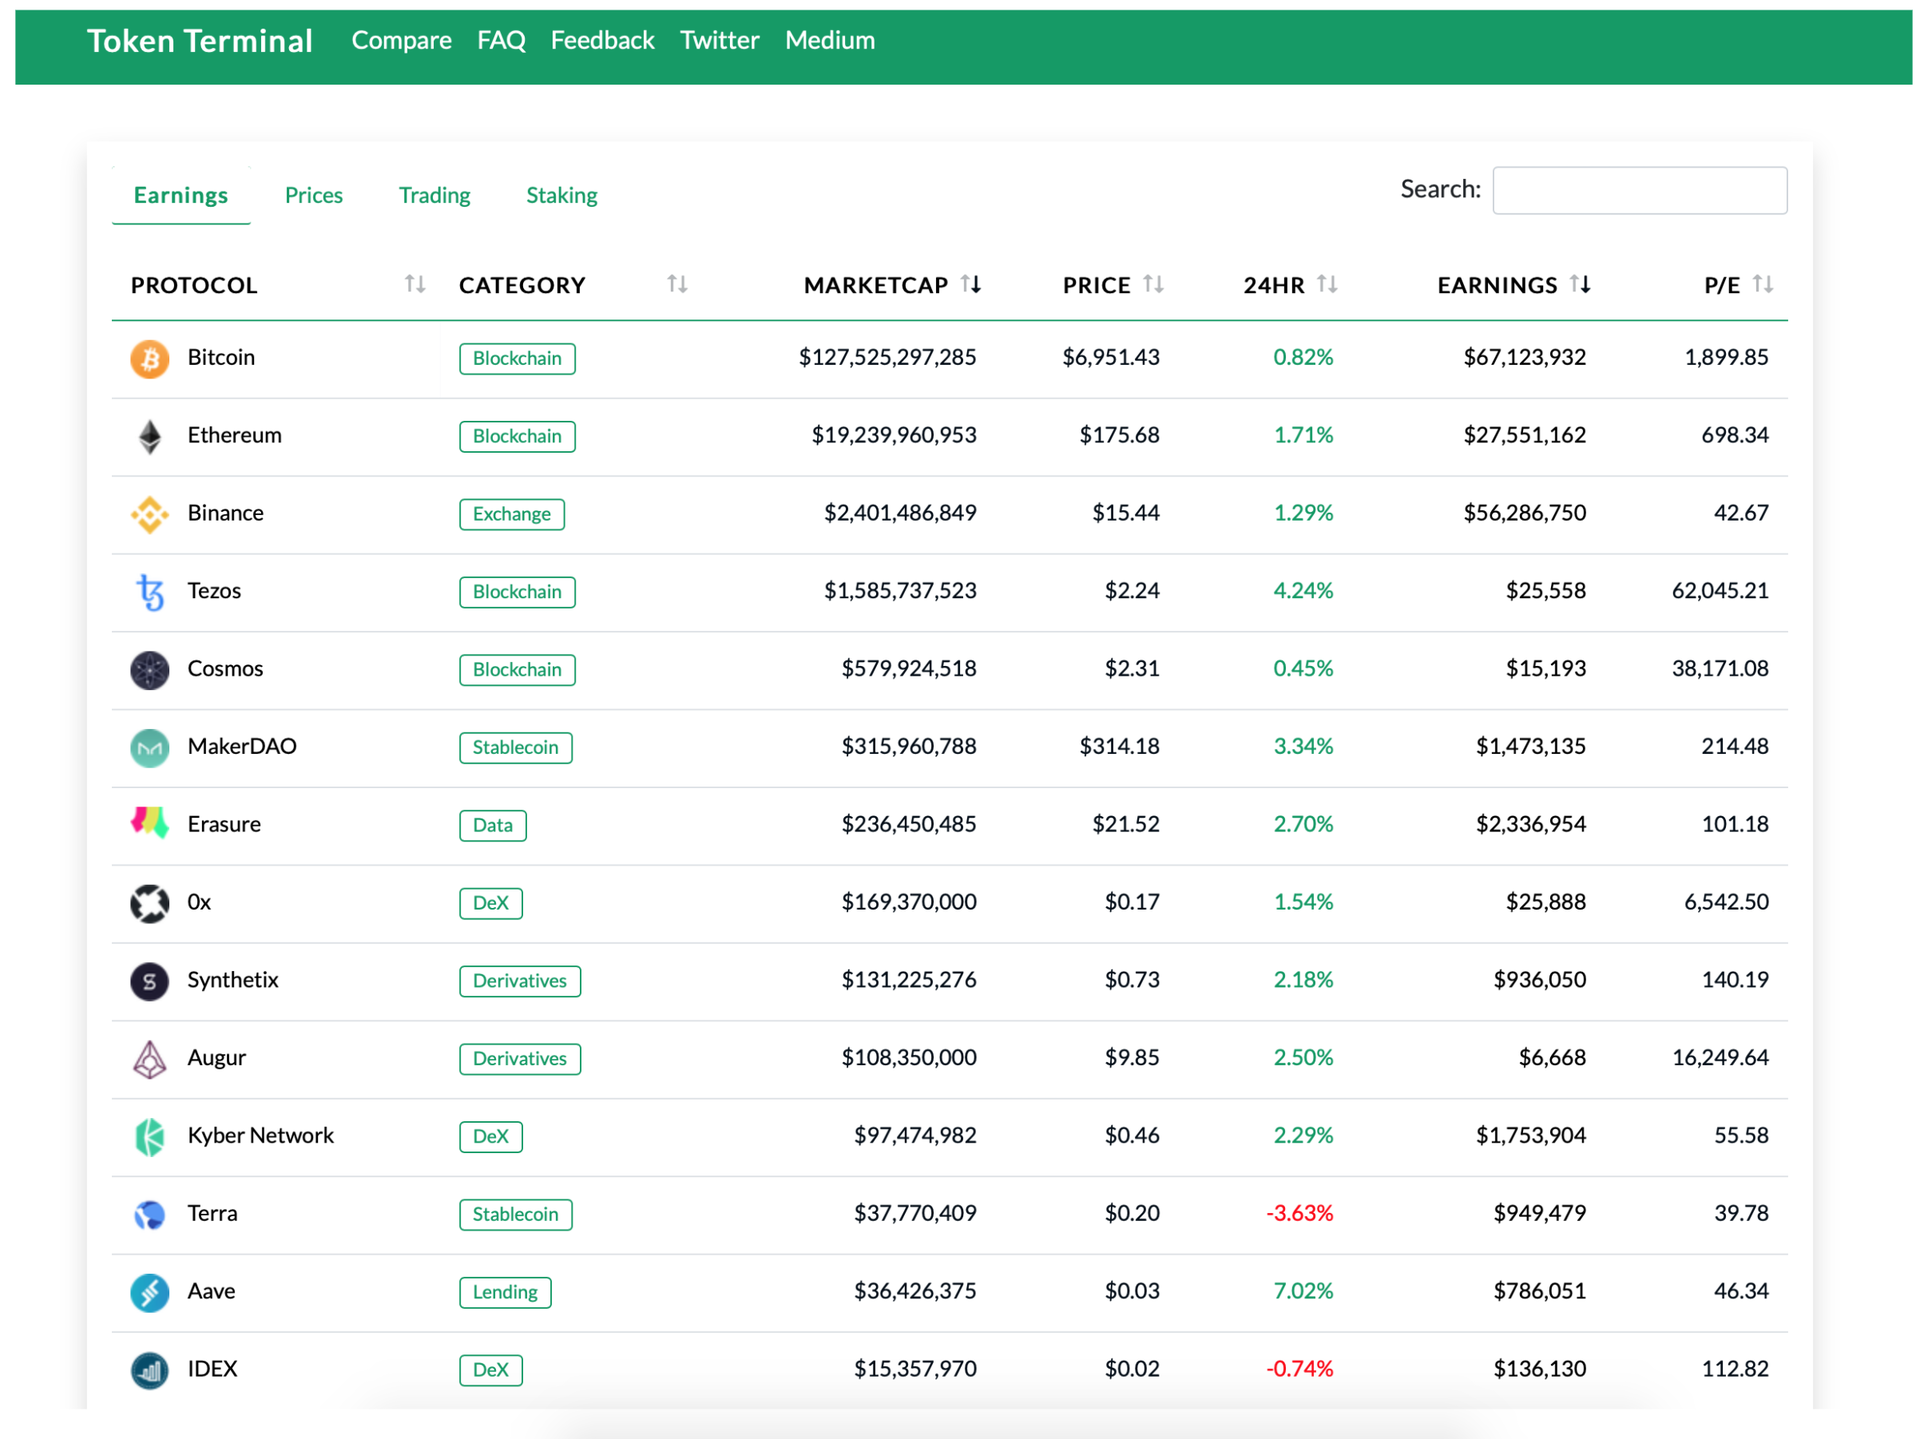Screen dimensions: 1920x1439
Task: Switch to the Prices tab
Action: [313, 195]
